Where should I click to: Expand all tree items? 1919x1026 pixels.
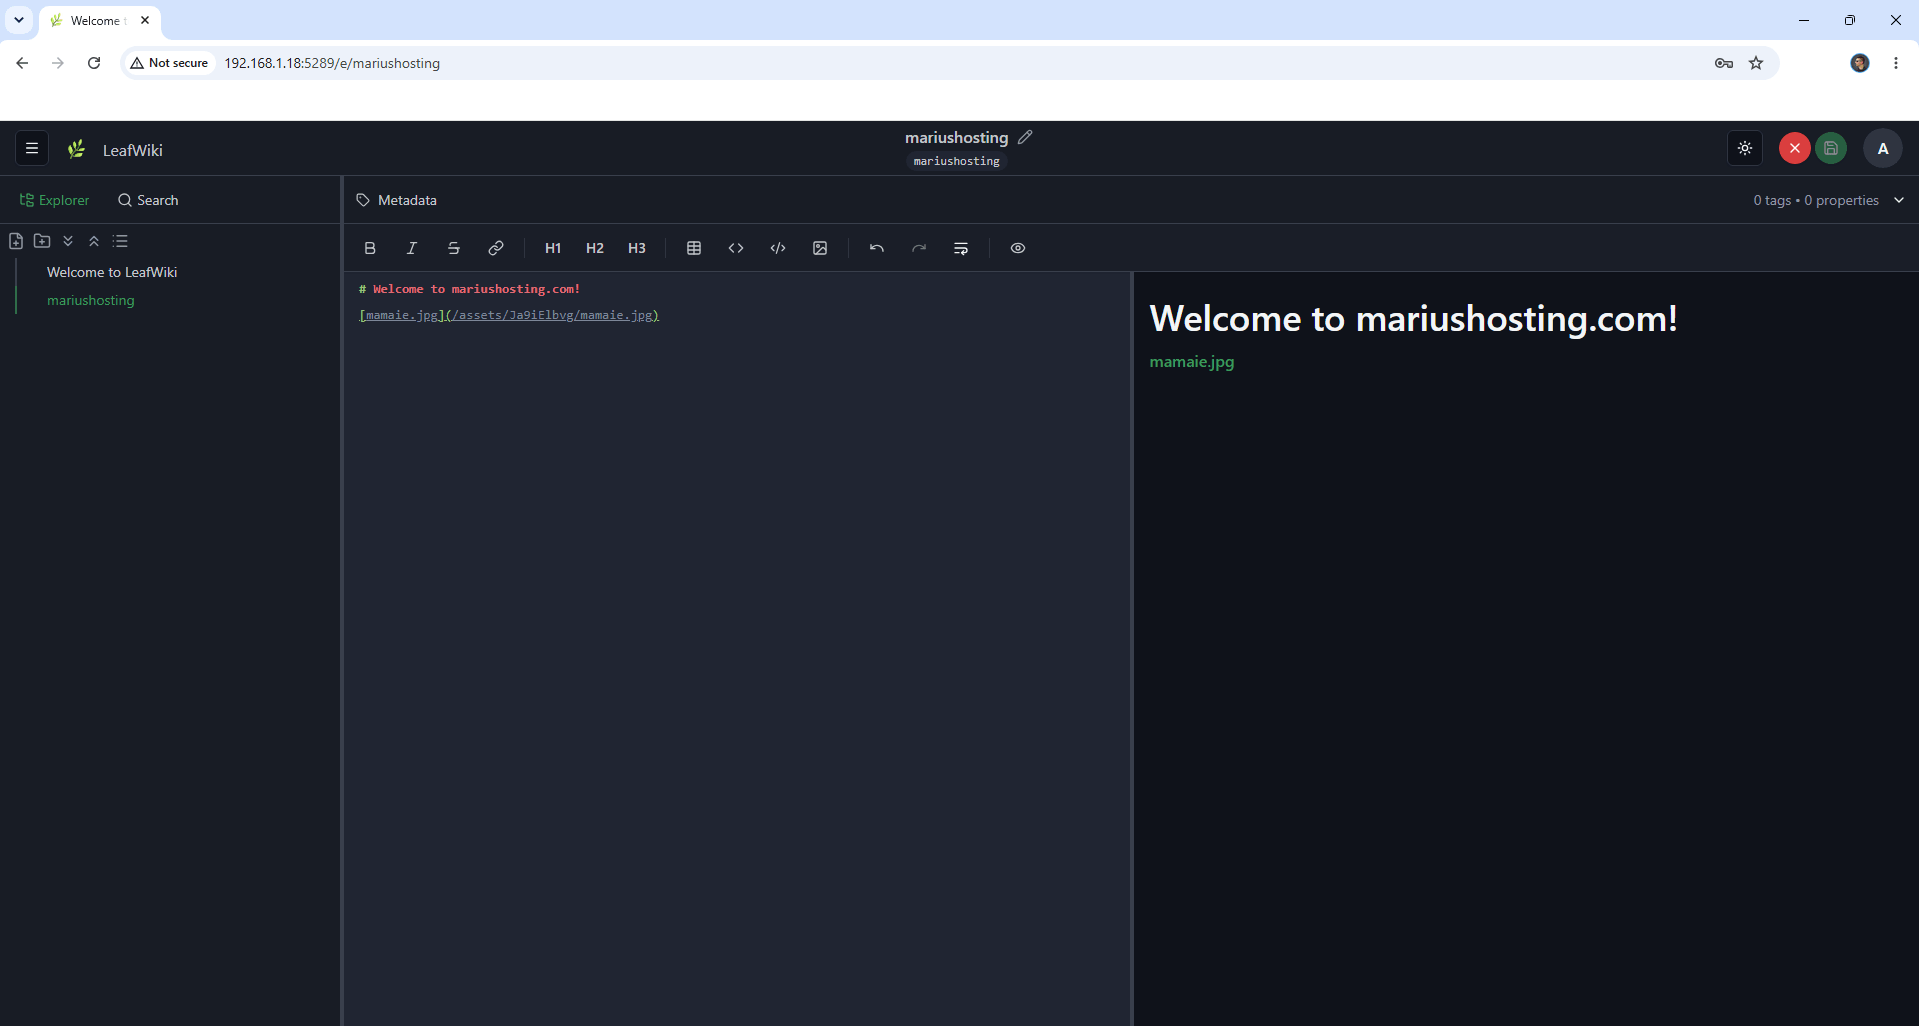[x=68, y=241]
